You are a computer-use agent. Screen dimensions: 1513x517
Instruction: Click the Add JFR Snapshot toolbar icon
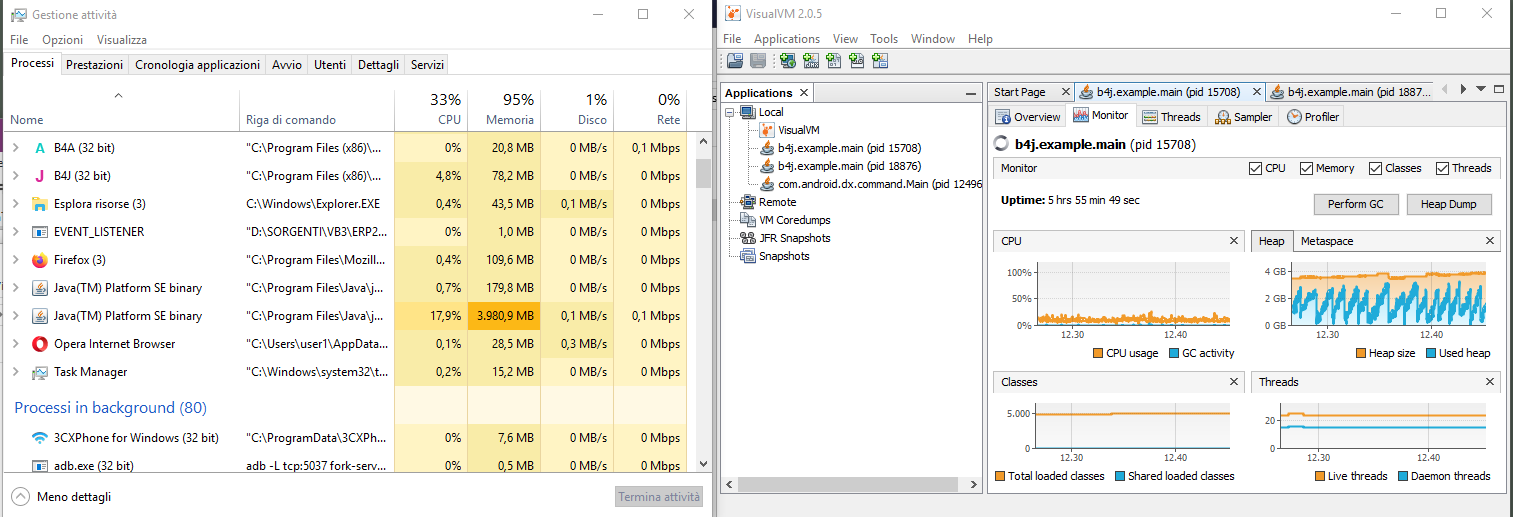click(857, 61)
